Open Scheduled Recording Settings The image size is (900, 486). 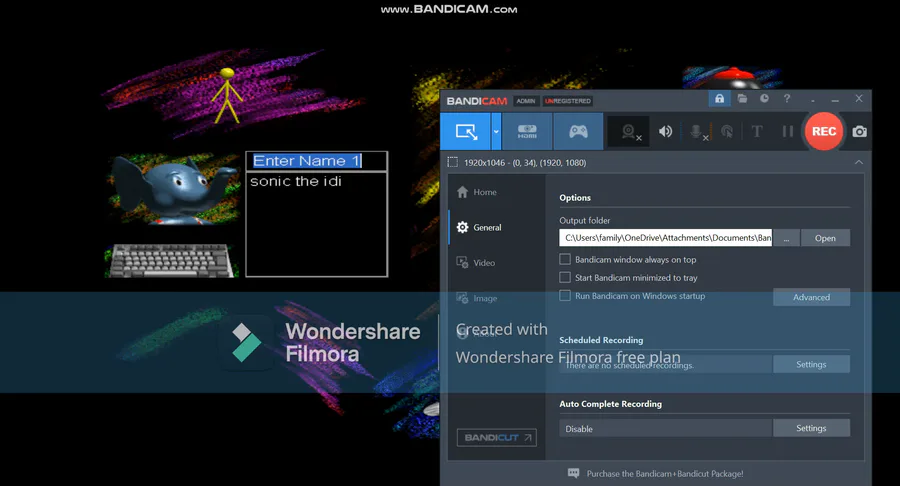[x=811, y=364]
